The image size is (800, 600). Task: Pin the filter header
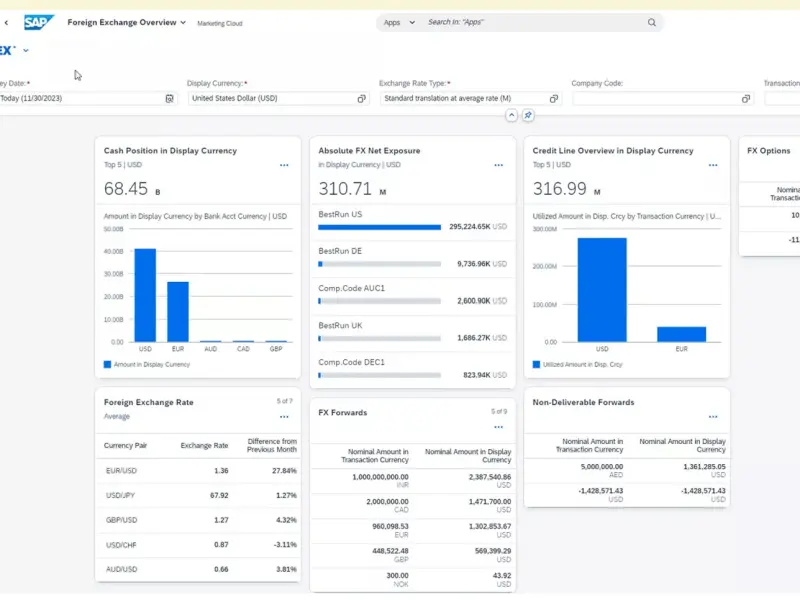(528, 116)
